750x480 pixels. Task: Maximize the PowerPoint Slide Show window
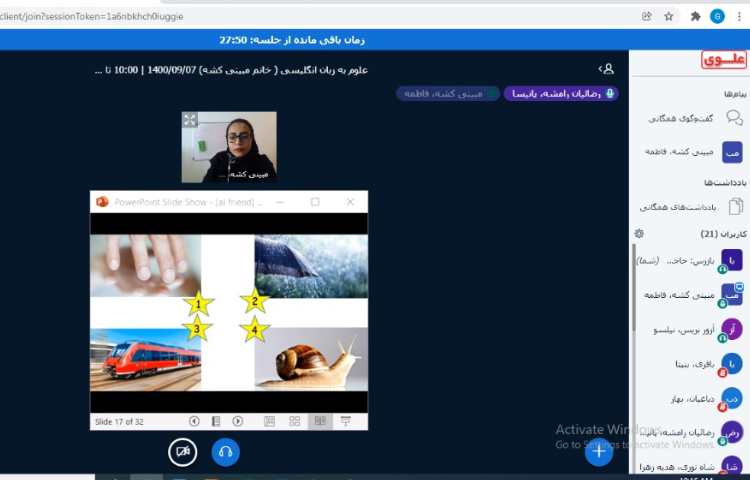pos(315,202)
